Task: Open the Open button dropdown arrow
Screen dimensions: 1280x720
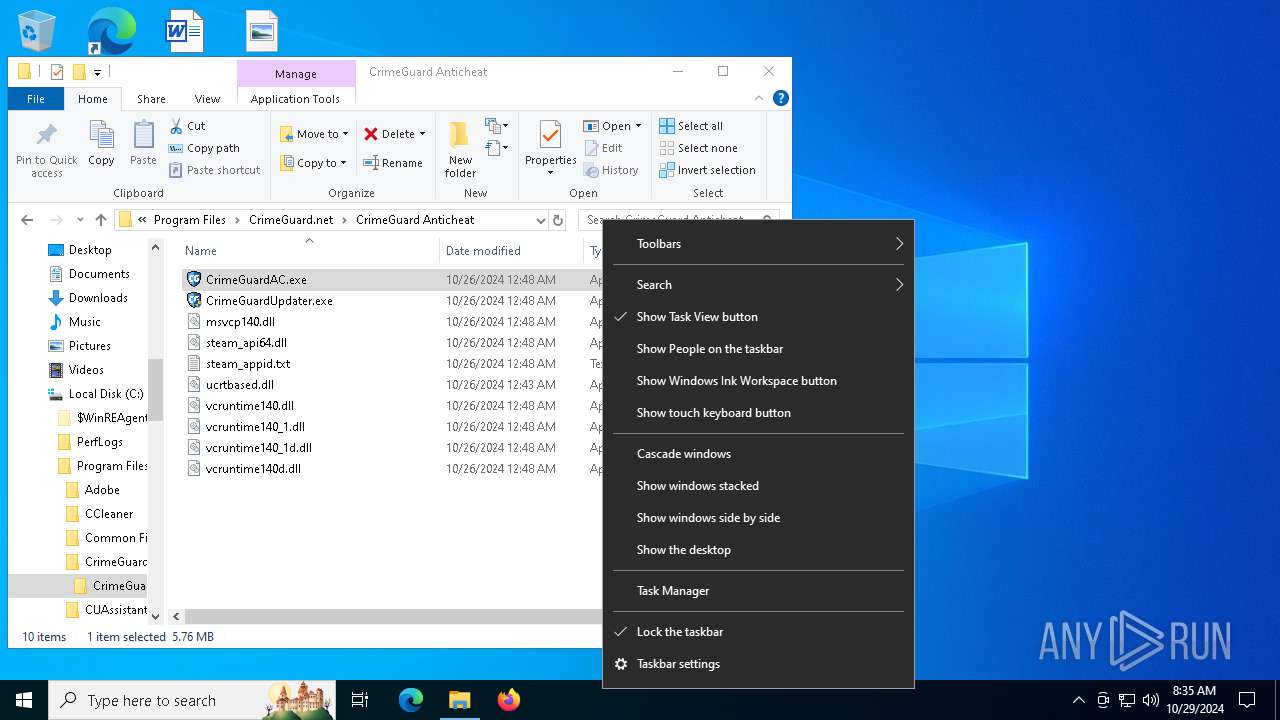Action: point(638,126)
